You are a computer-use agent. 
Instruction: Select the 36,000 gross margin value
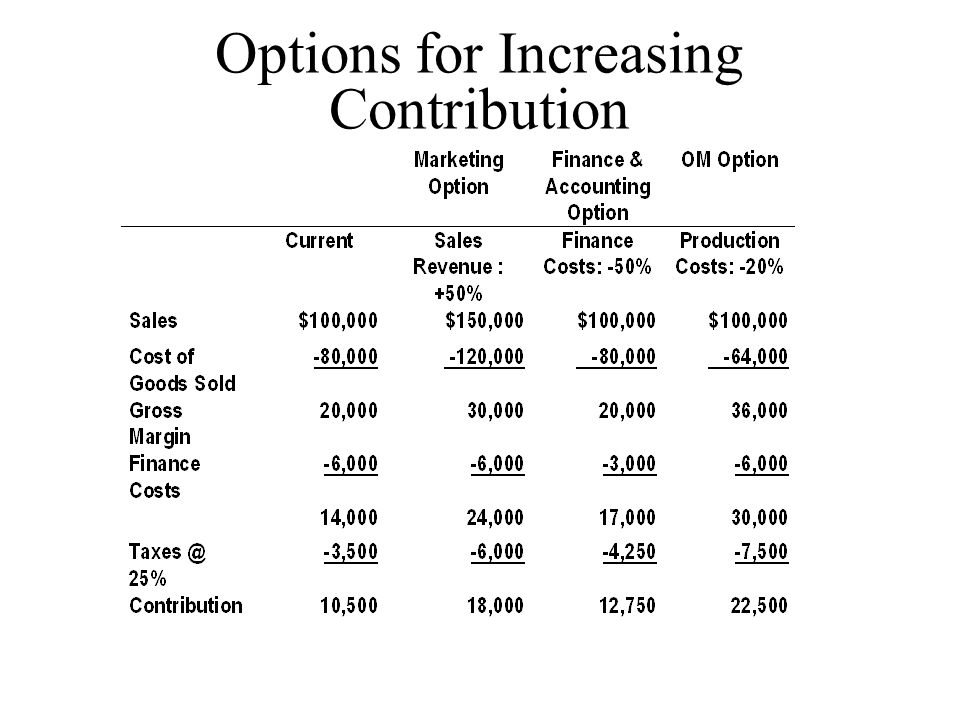coord(759,411)
